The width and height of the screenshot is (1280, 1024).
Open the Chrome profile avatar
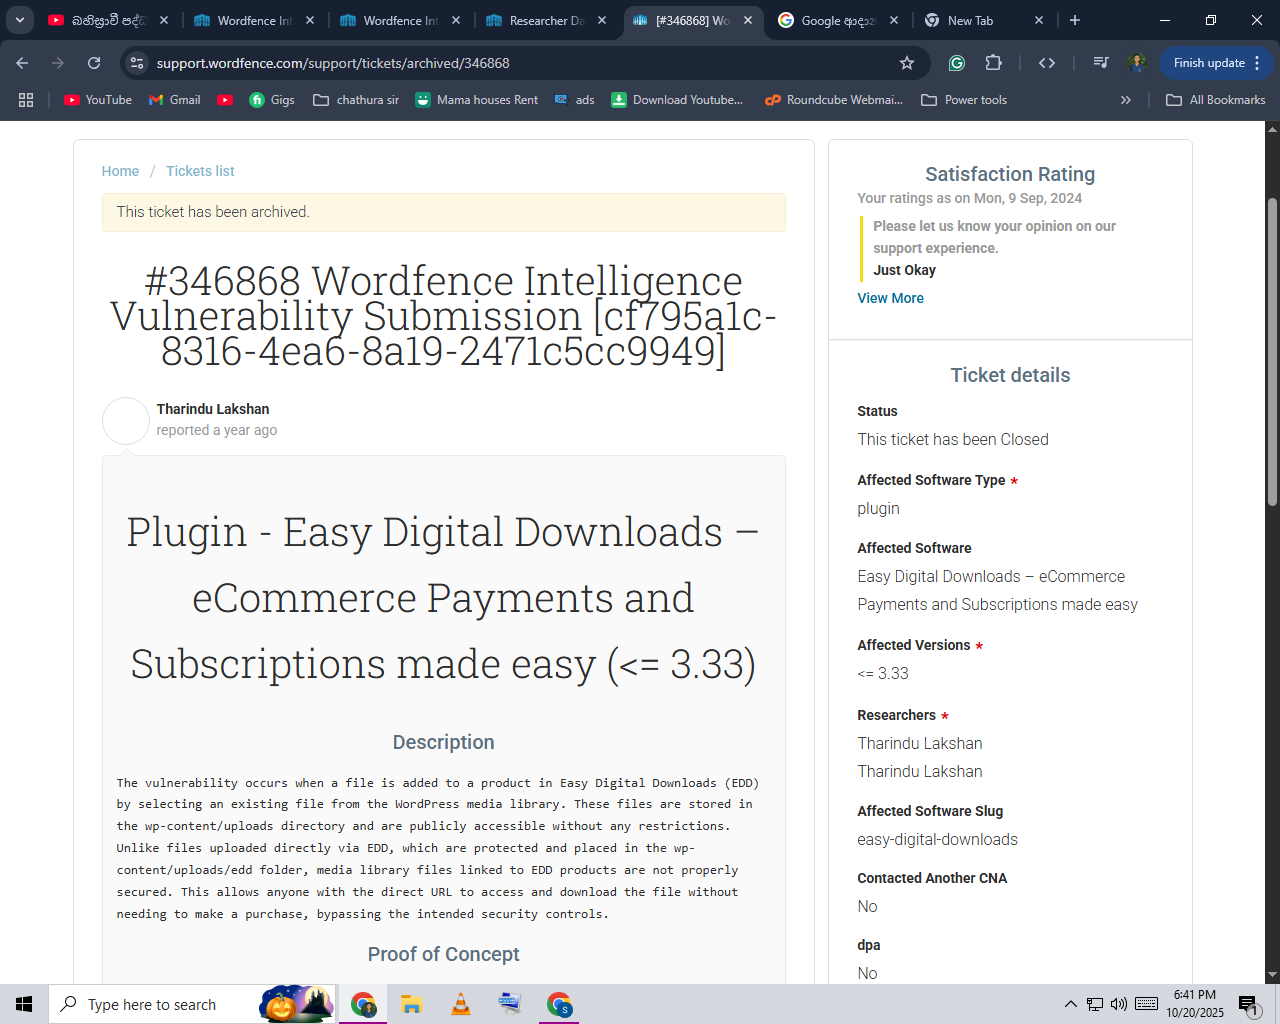click(1137, 63)
